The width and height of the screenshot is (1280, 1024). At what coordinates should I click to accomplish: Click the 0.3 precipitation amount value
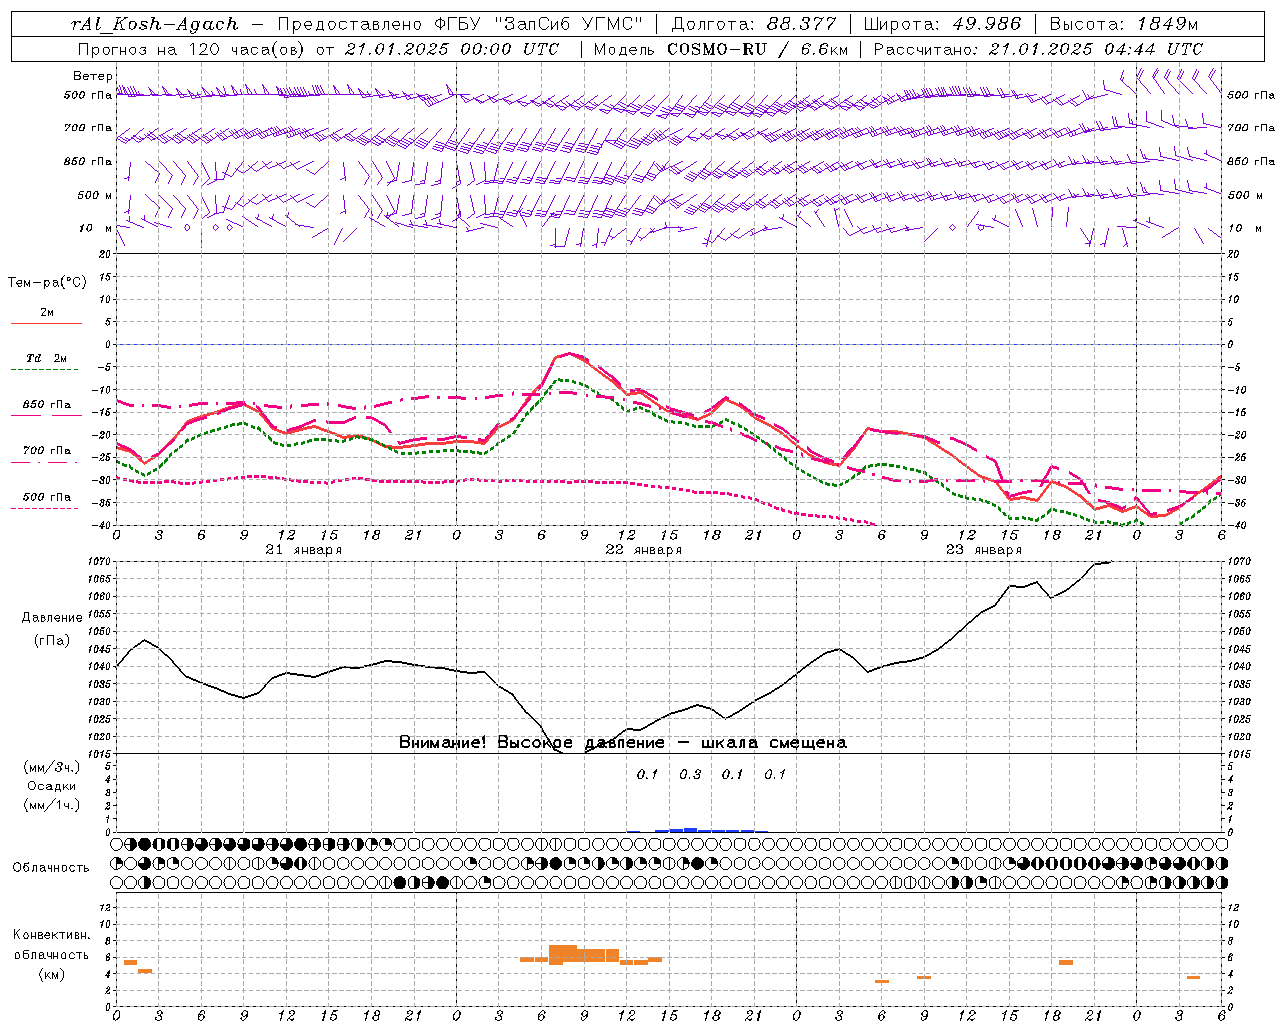pyautogui.click(x=690, y=775)
